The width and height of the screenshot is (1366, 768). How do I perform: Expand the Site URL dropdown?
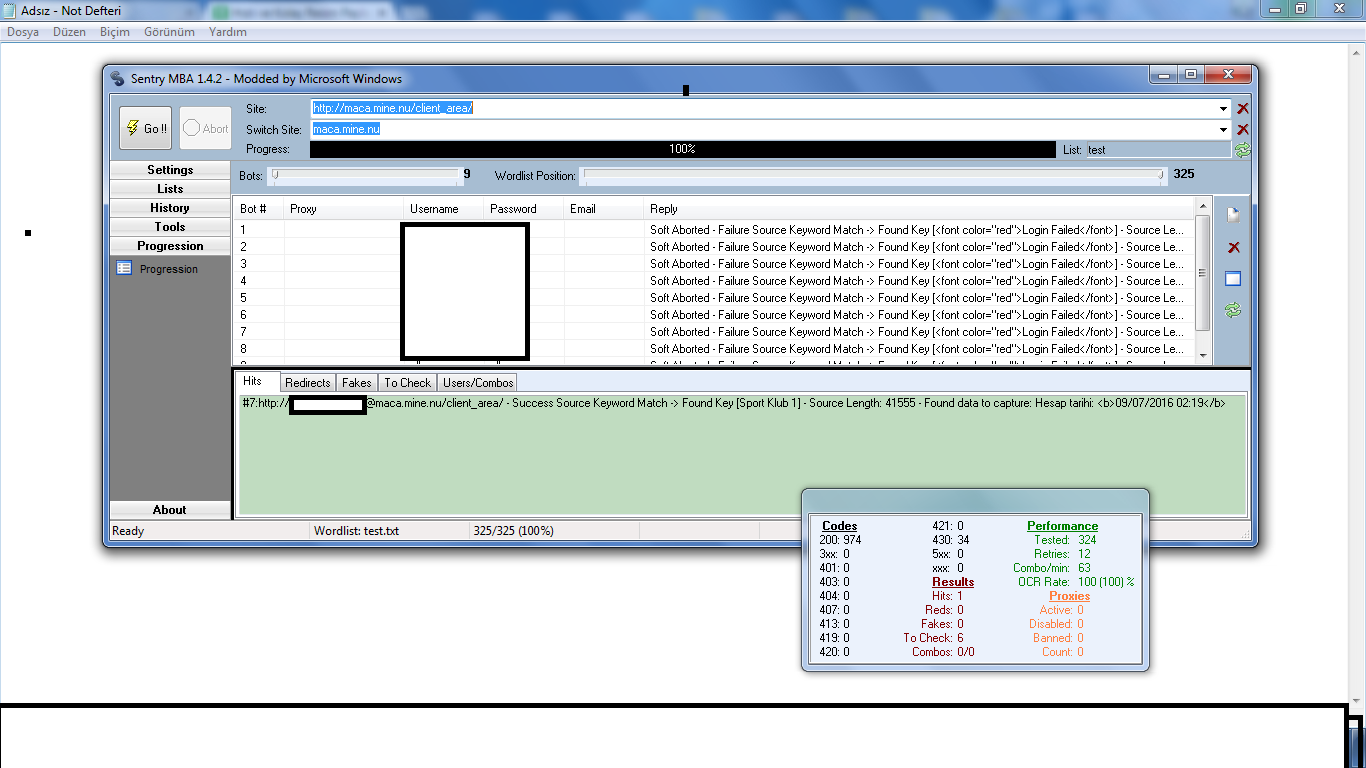tap(1224, 108)
